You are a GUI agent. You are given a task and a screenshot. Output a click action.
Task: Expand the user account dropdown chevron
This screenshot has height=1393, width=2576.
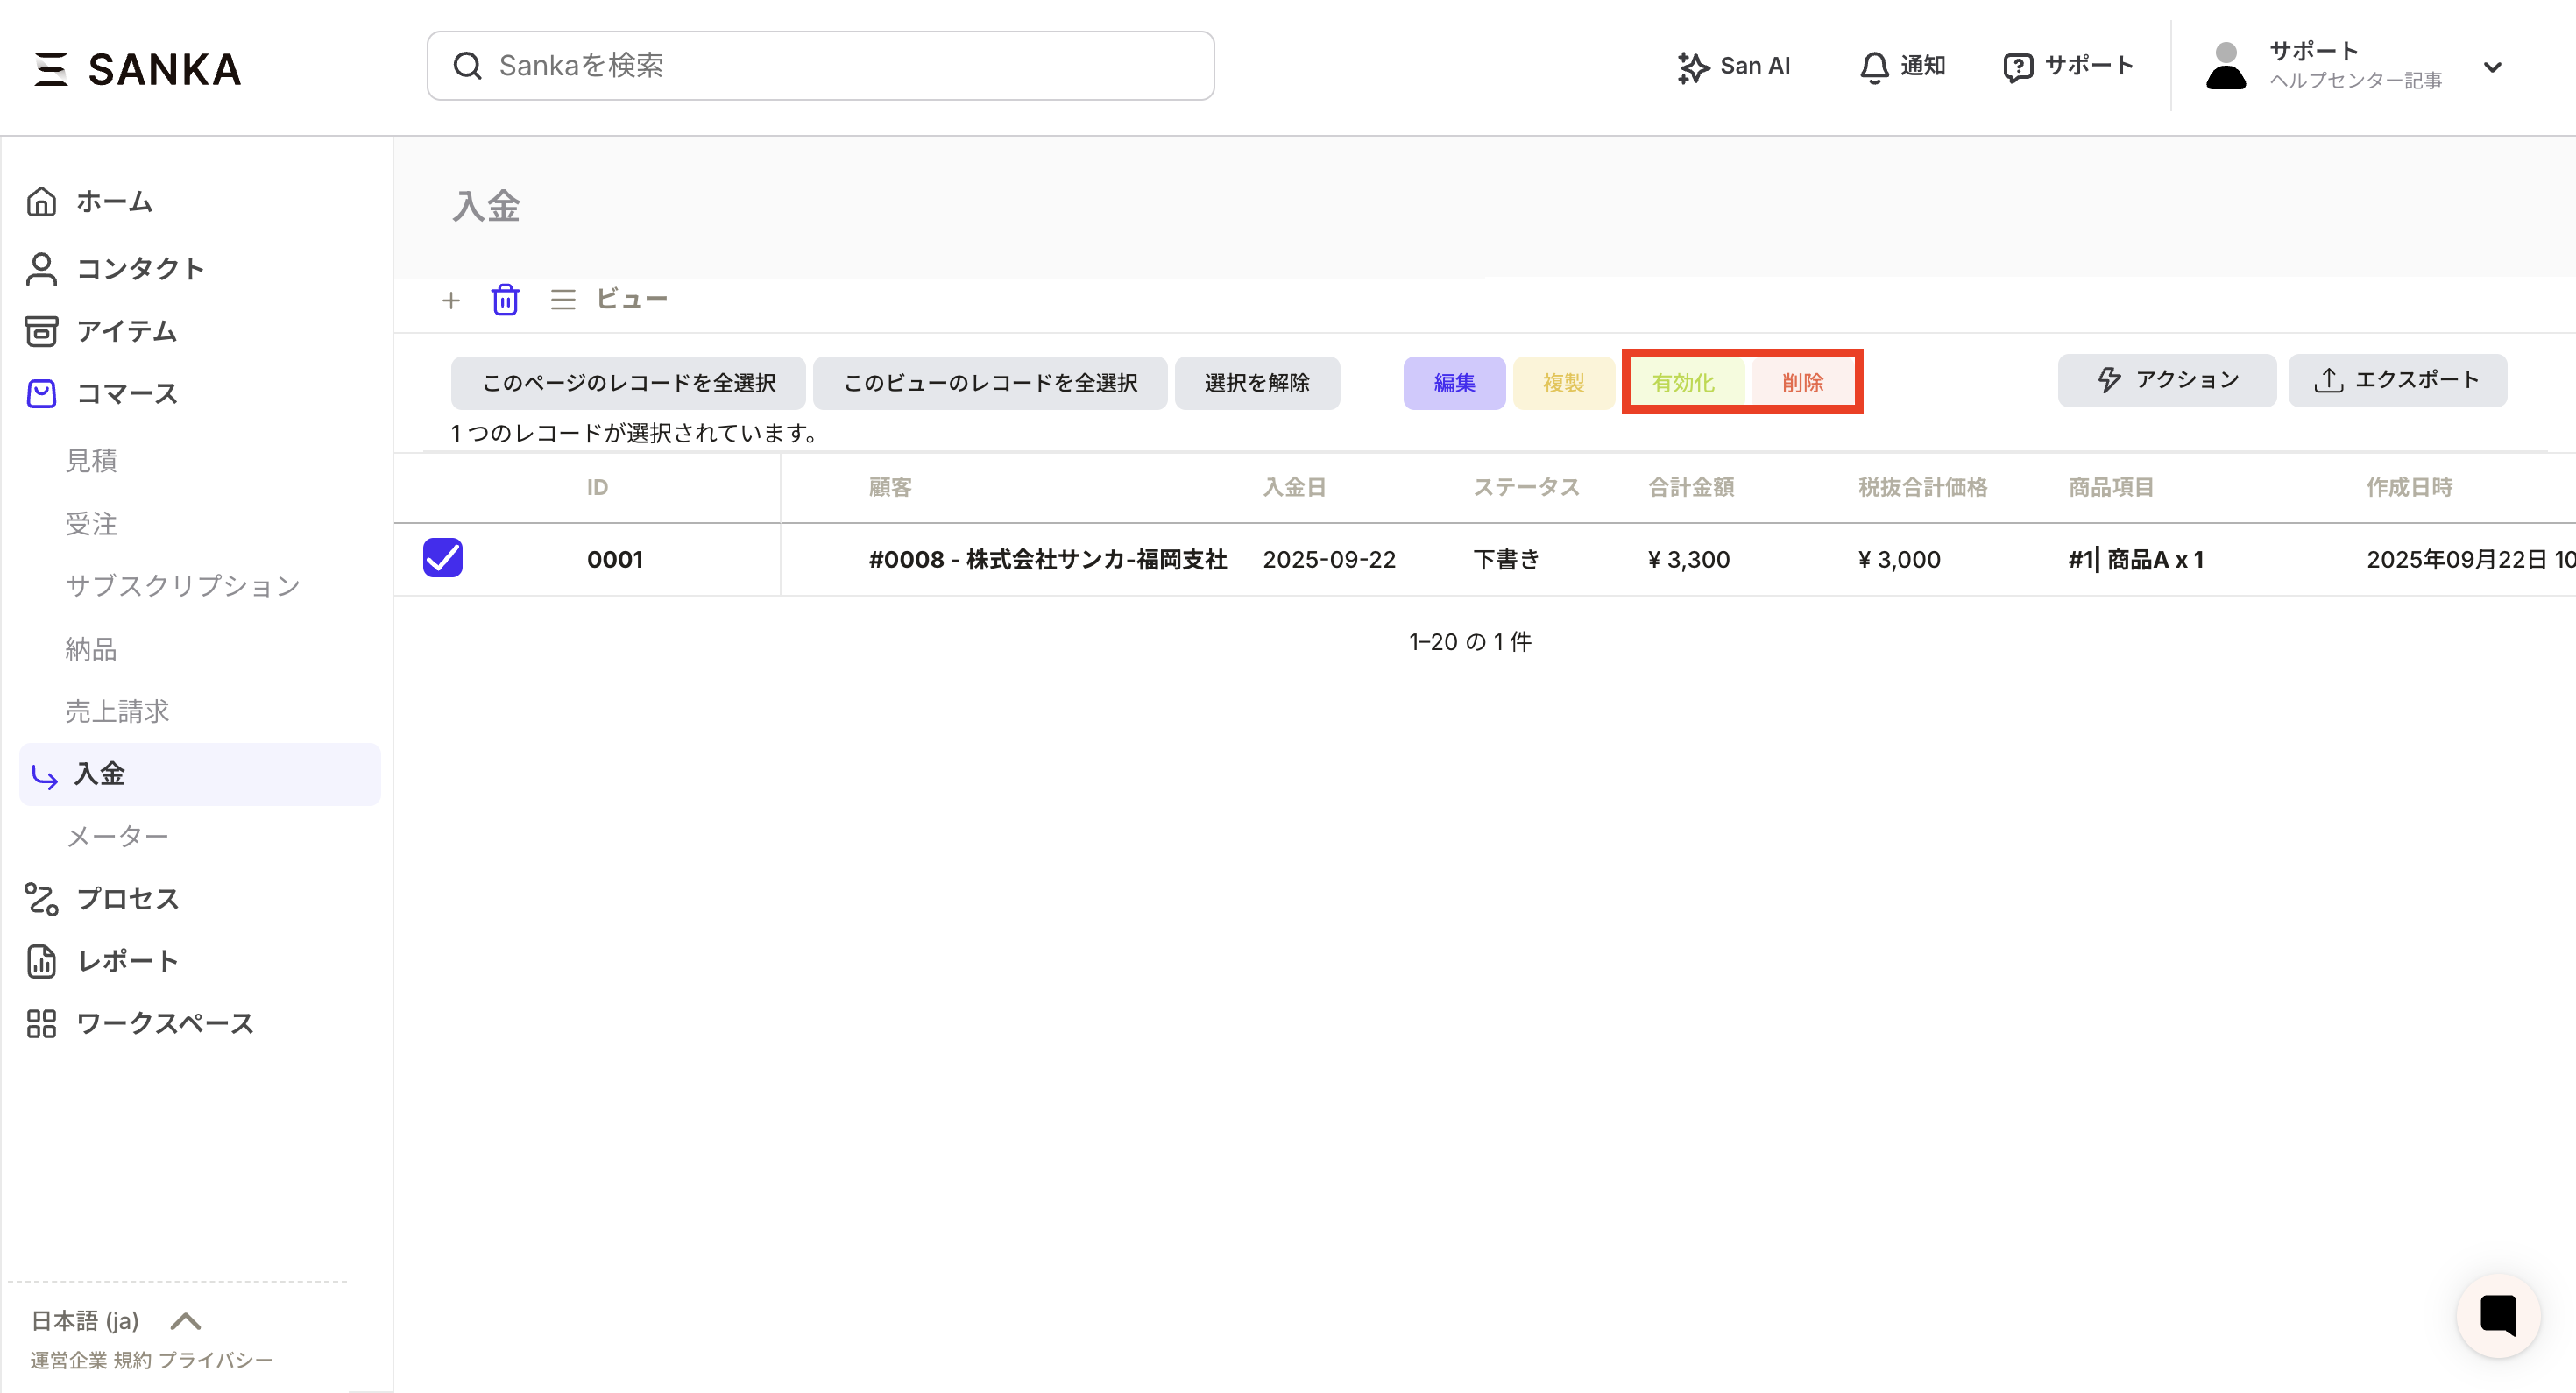click(x=2492, y=67)
